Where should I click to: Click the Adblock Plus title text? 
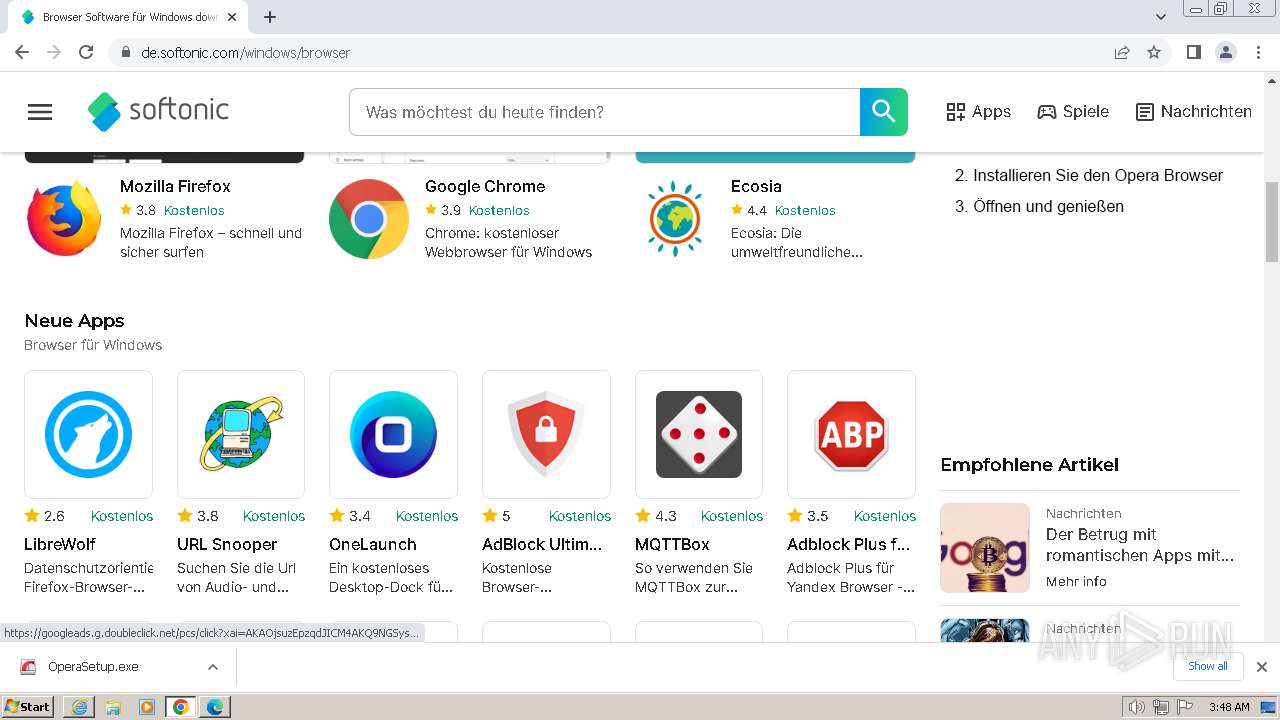click(x=849, y=544)
